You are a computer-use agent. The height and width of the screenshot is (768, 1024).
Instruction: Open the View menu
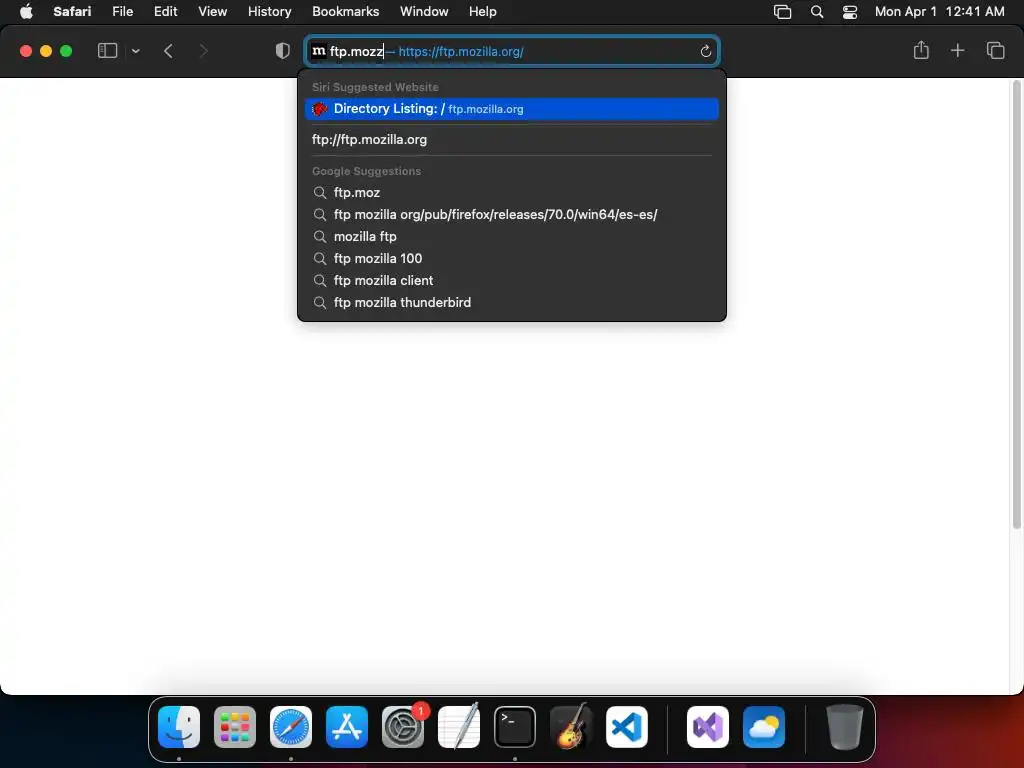click(x=212, y=11)
